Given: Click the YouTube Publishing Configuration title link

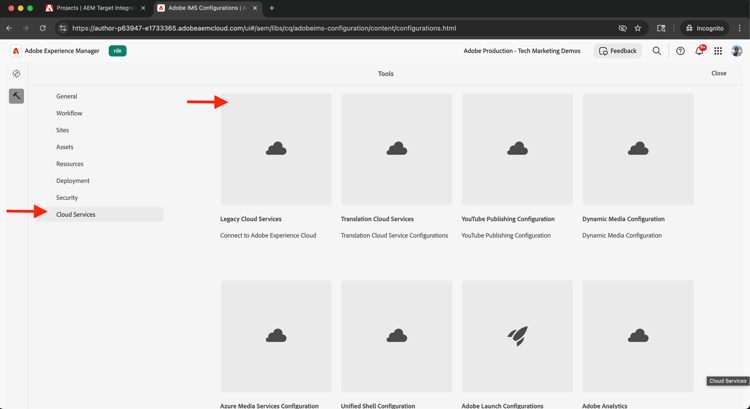Looking at the screenshot, I should pos(508,219).
